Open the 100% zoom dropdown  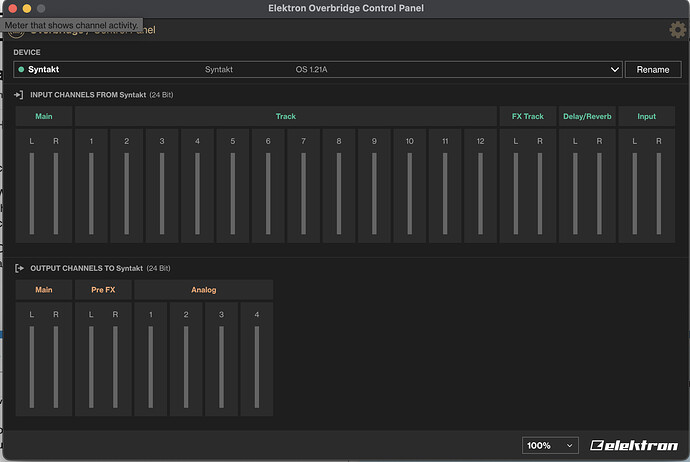point(550,445)
